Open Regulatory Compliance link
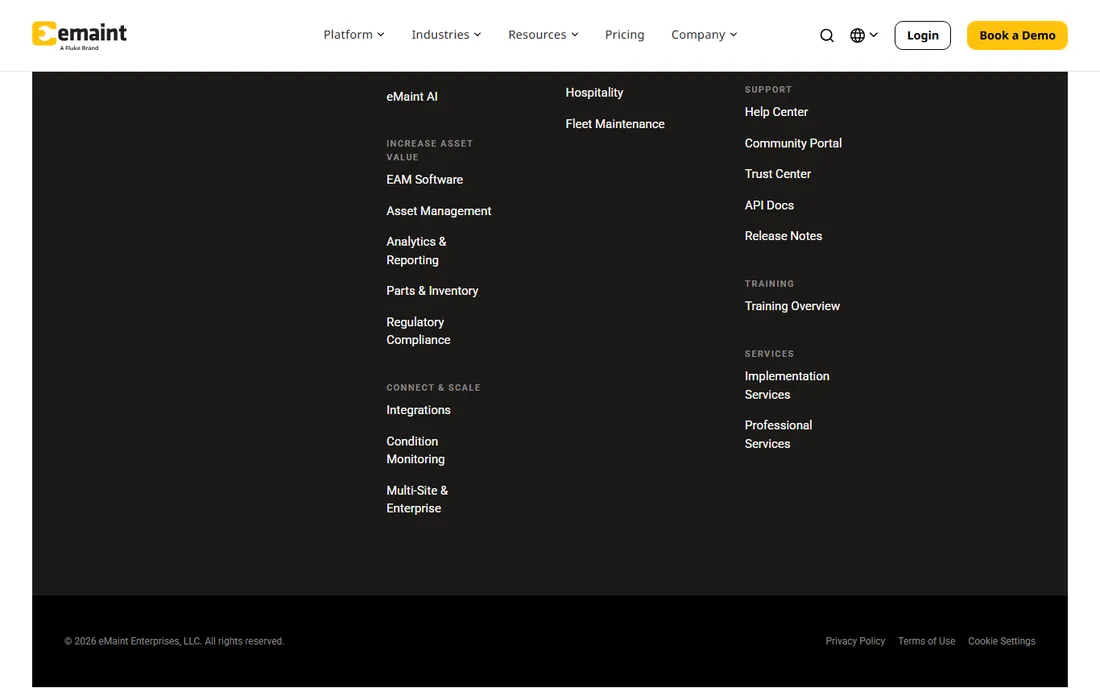Image resolution: width=1100 pixels, height=688 pixels. [418, 330]
